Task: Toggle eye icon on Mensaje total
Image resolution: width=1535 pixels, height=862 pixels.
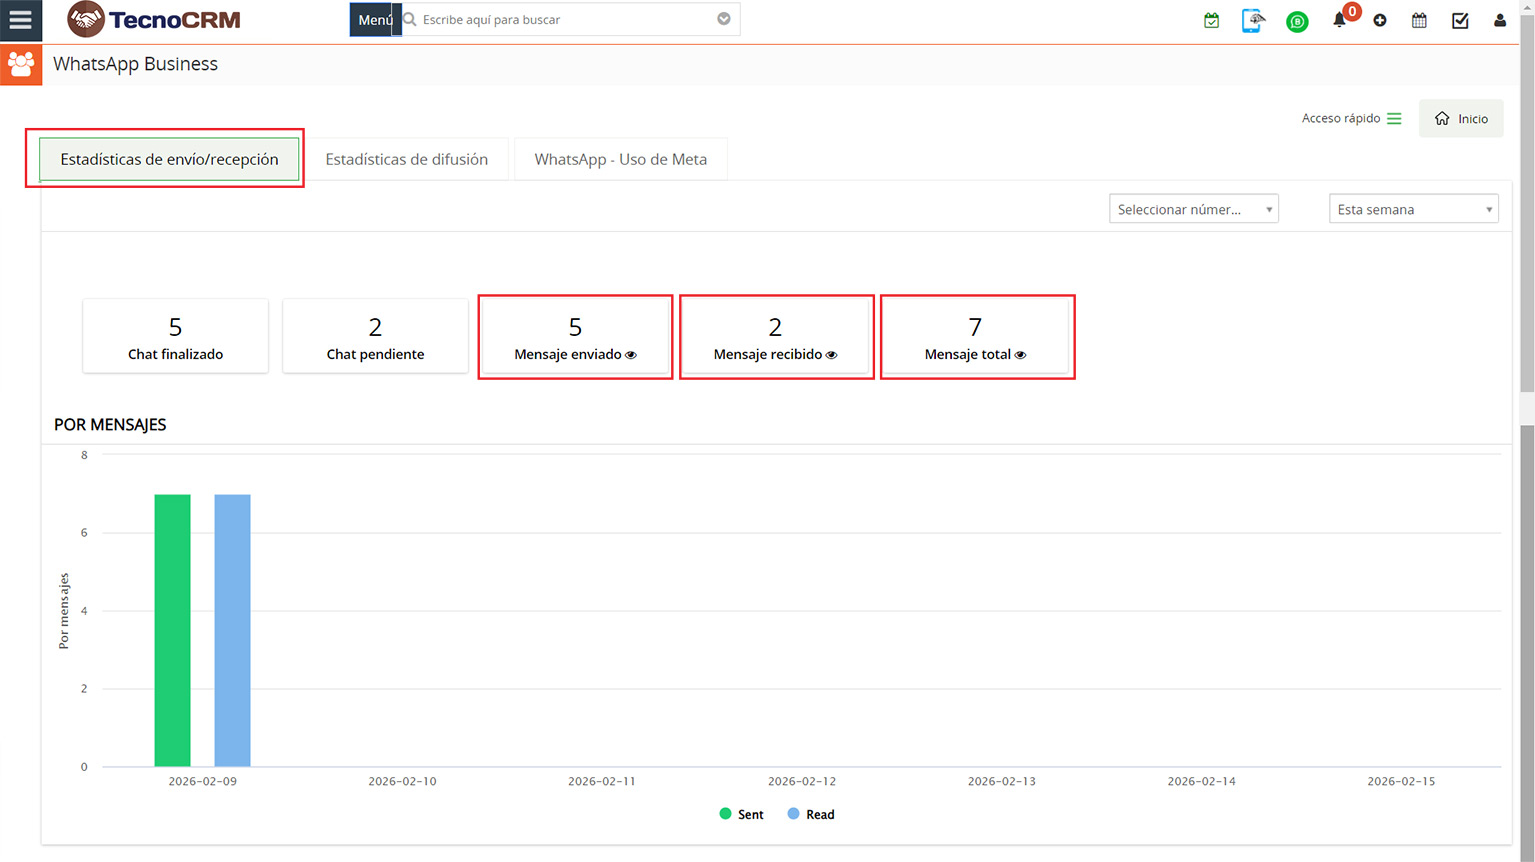Action: [1020, 355]
